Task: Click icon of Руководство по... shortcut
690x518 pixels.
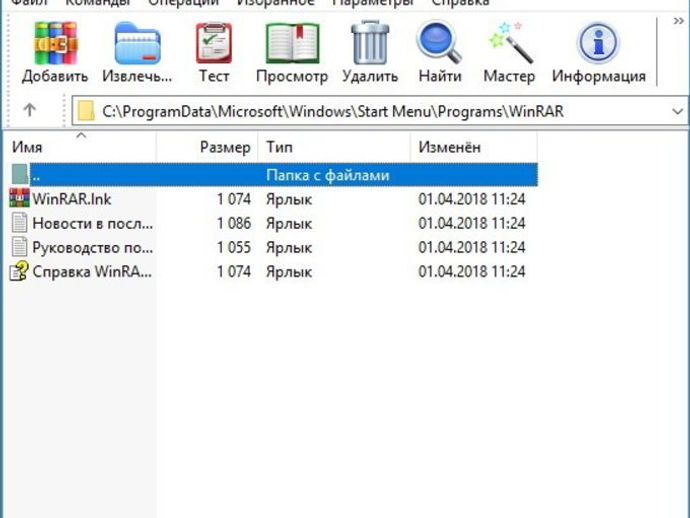Action: (19, 247)
